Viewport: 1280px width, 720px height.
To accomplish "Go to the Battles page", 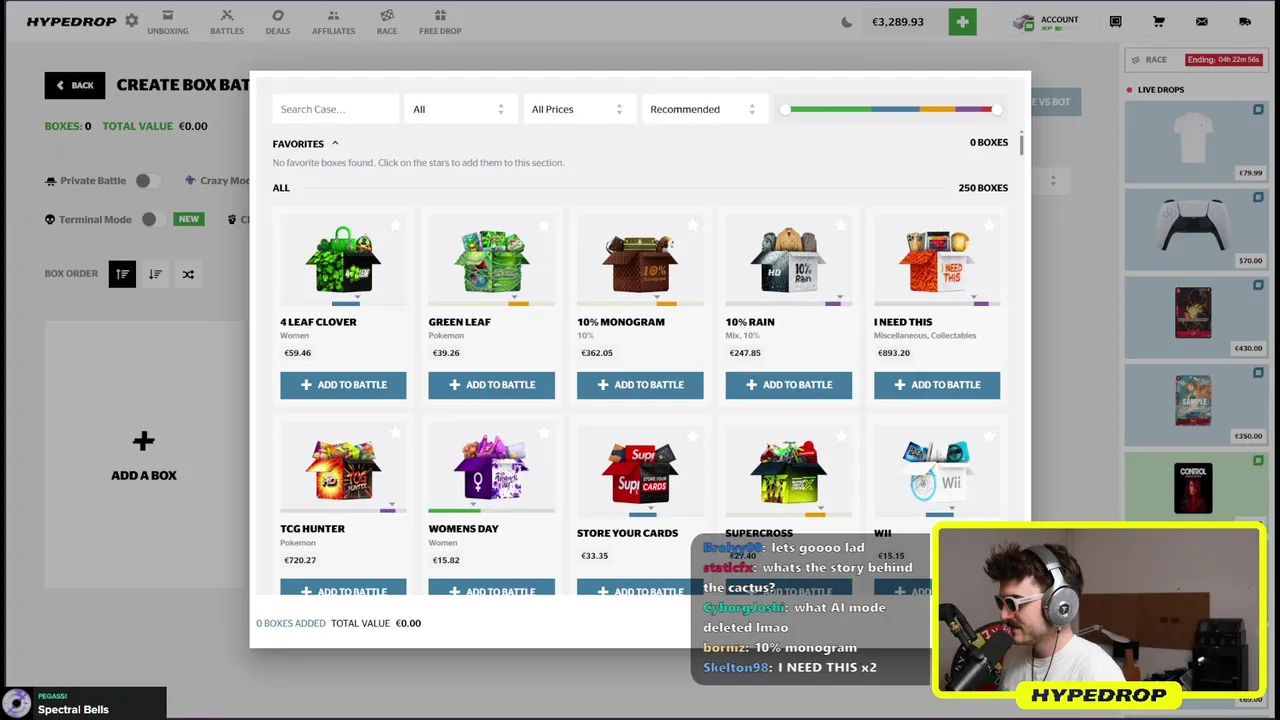I will coord(227,22).
